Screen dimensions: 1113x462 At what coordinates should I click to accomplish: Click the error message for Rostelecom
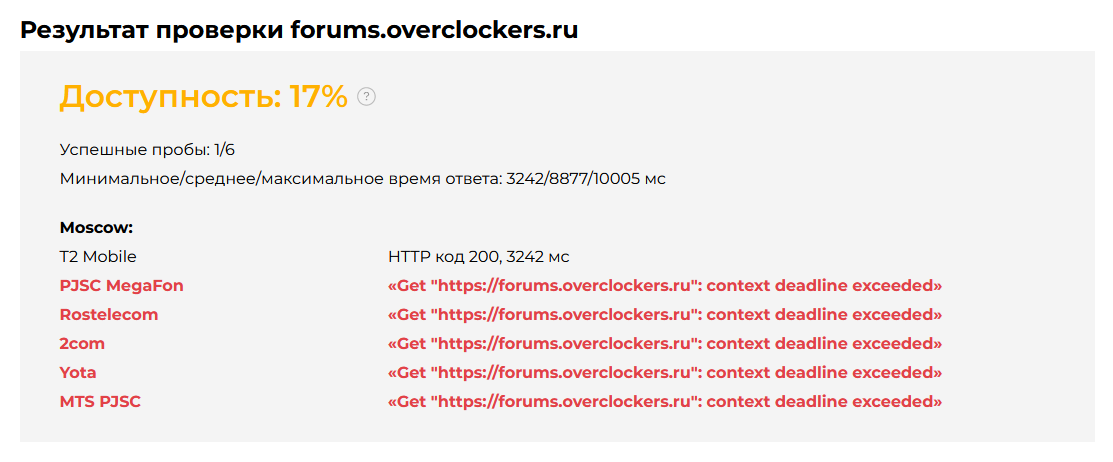tap(665, 315)
